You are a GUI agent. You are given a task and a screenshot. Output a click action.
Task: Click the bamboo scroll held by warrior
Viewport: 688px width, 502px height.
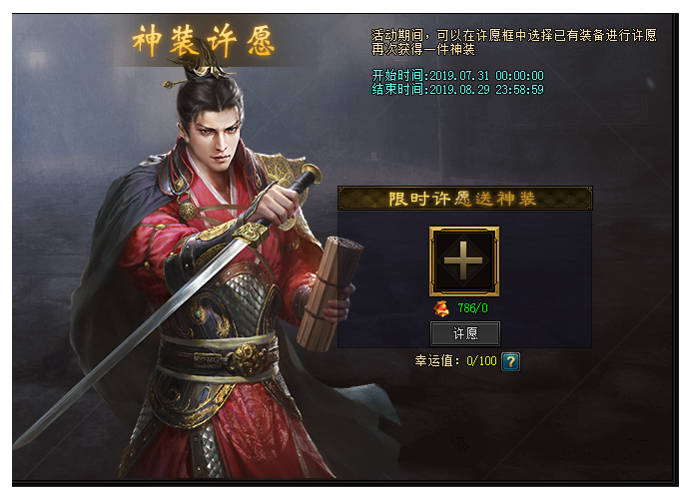point(328,293)
